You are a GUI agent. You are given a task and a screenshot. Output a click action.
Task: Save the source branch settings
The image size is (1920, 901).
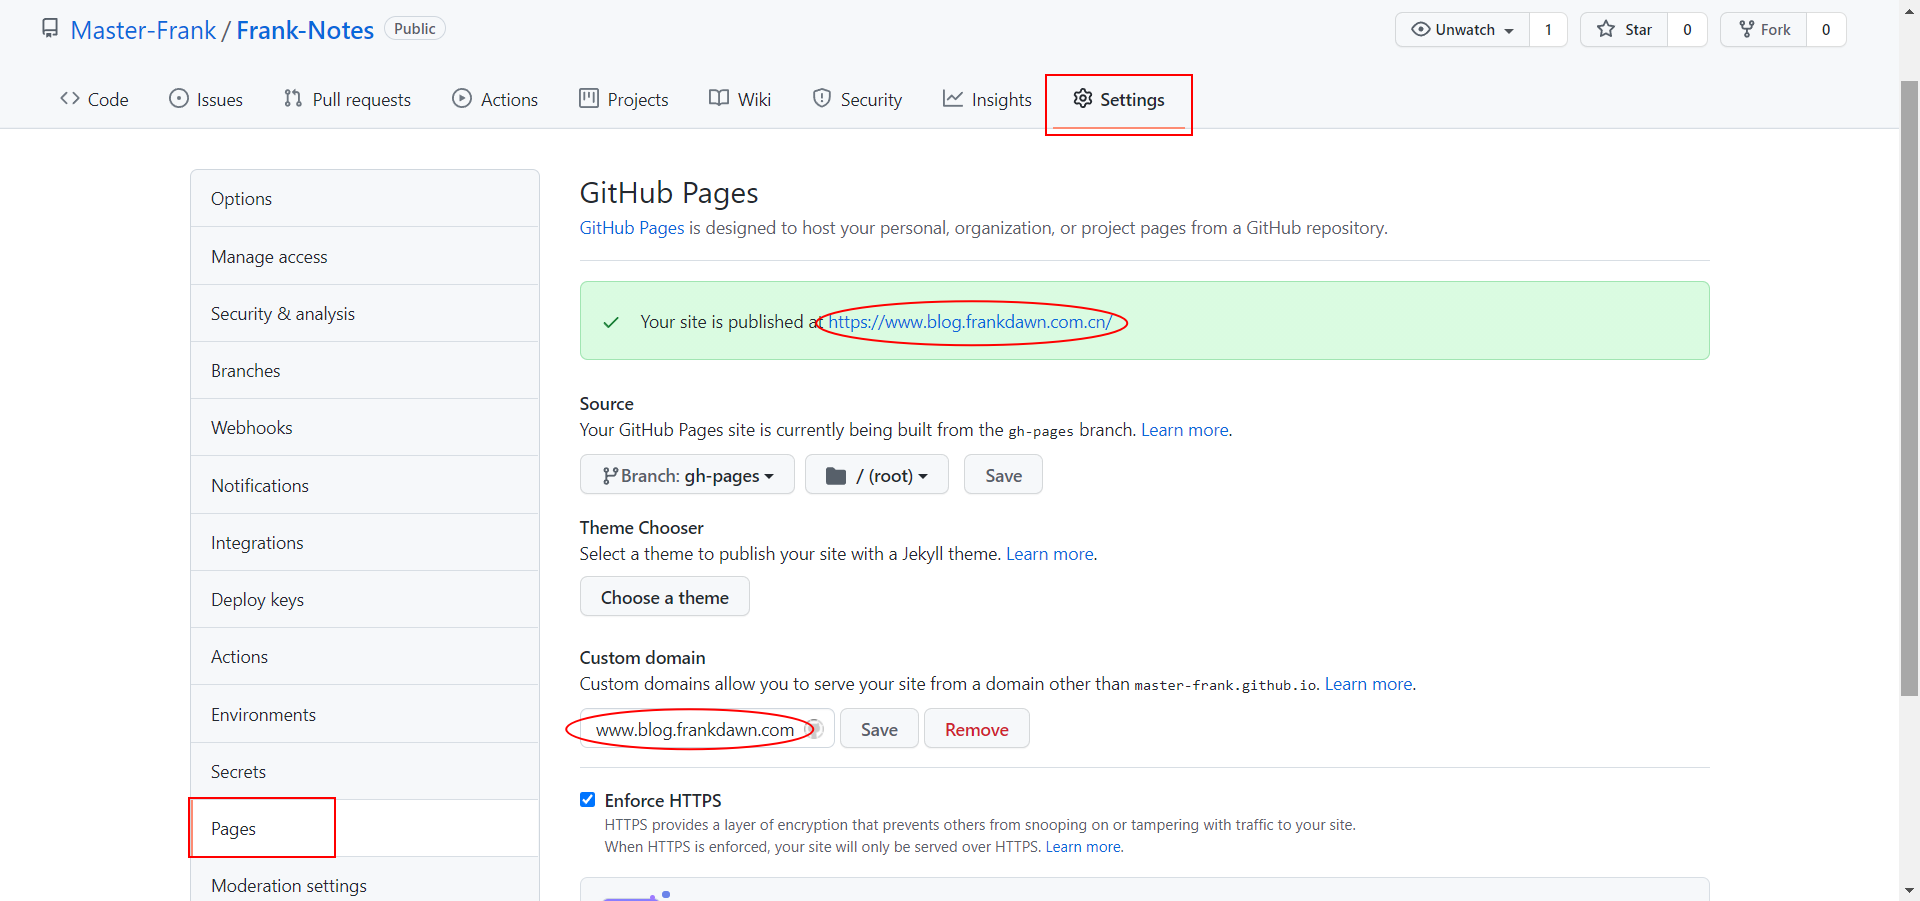[1003, 475]
